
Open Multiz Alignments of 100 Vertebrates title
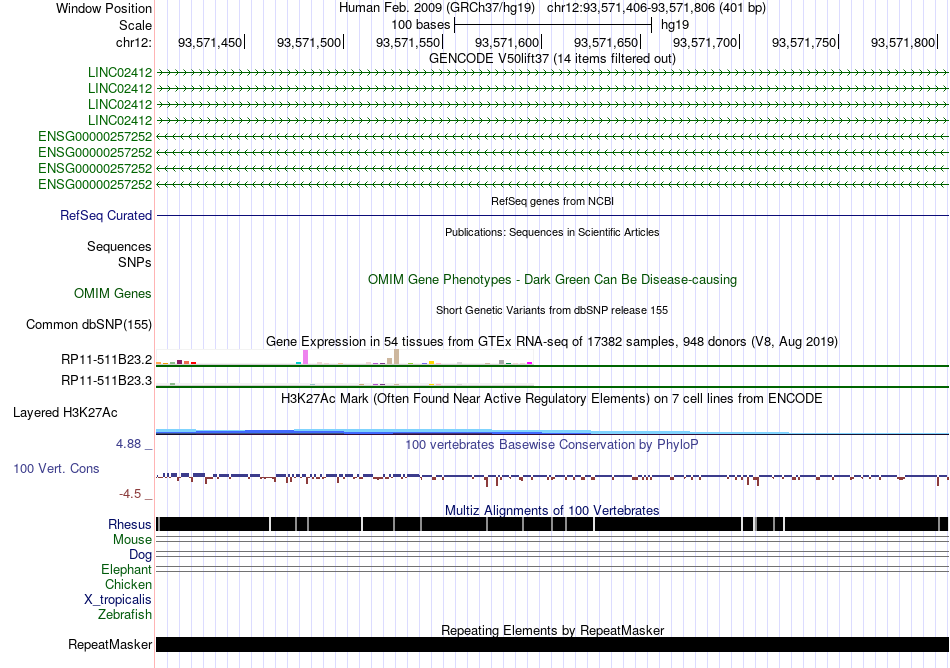click(x=552, y=511)
